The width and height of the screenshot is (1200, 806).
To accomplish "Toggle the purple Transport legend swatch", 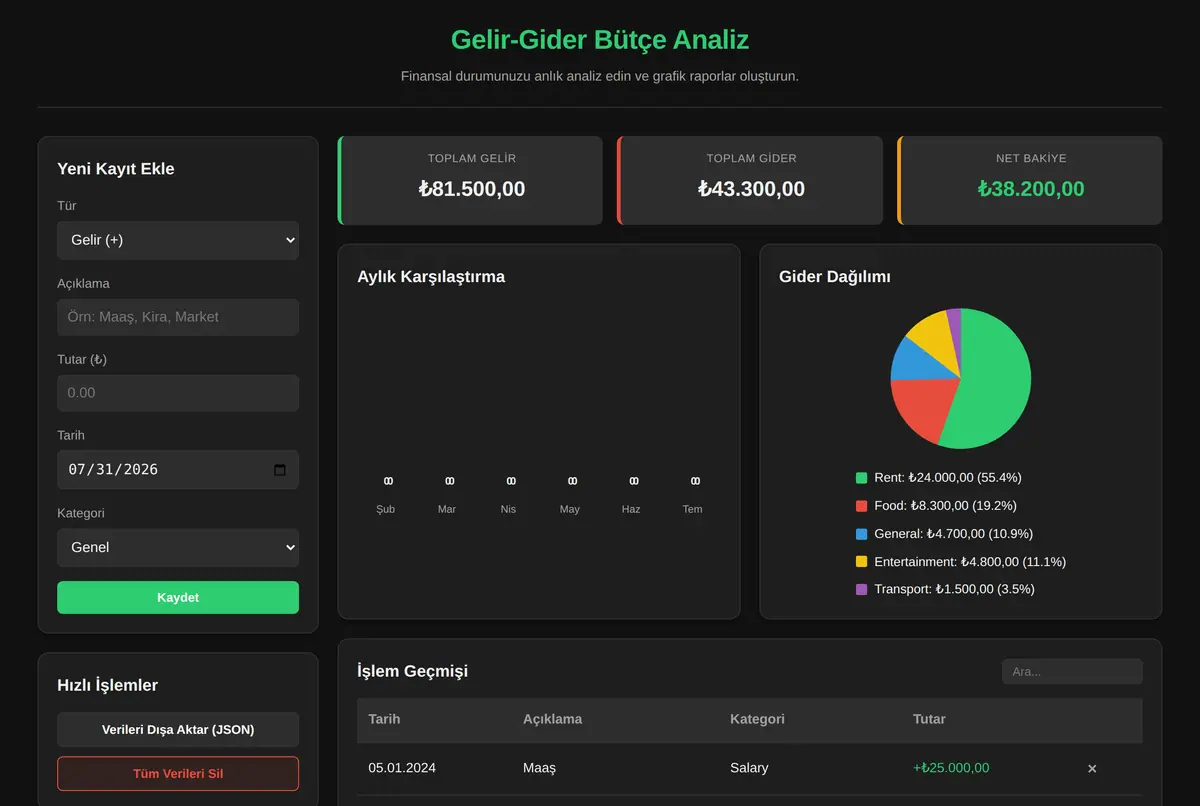I will pos(862,589).
